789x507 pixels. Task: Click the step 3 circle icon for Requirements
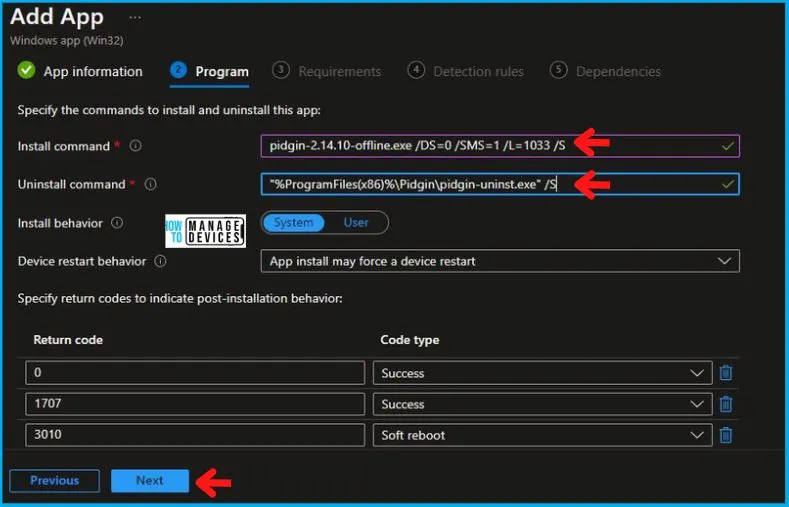tap(281, 70)
